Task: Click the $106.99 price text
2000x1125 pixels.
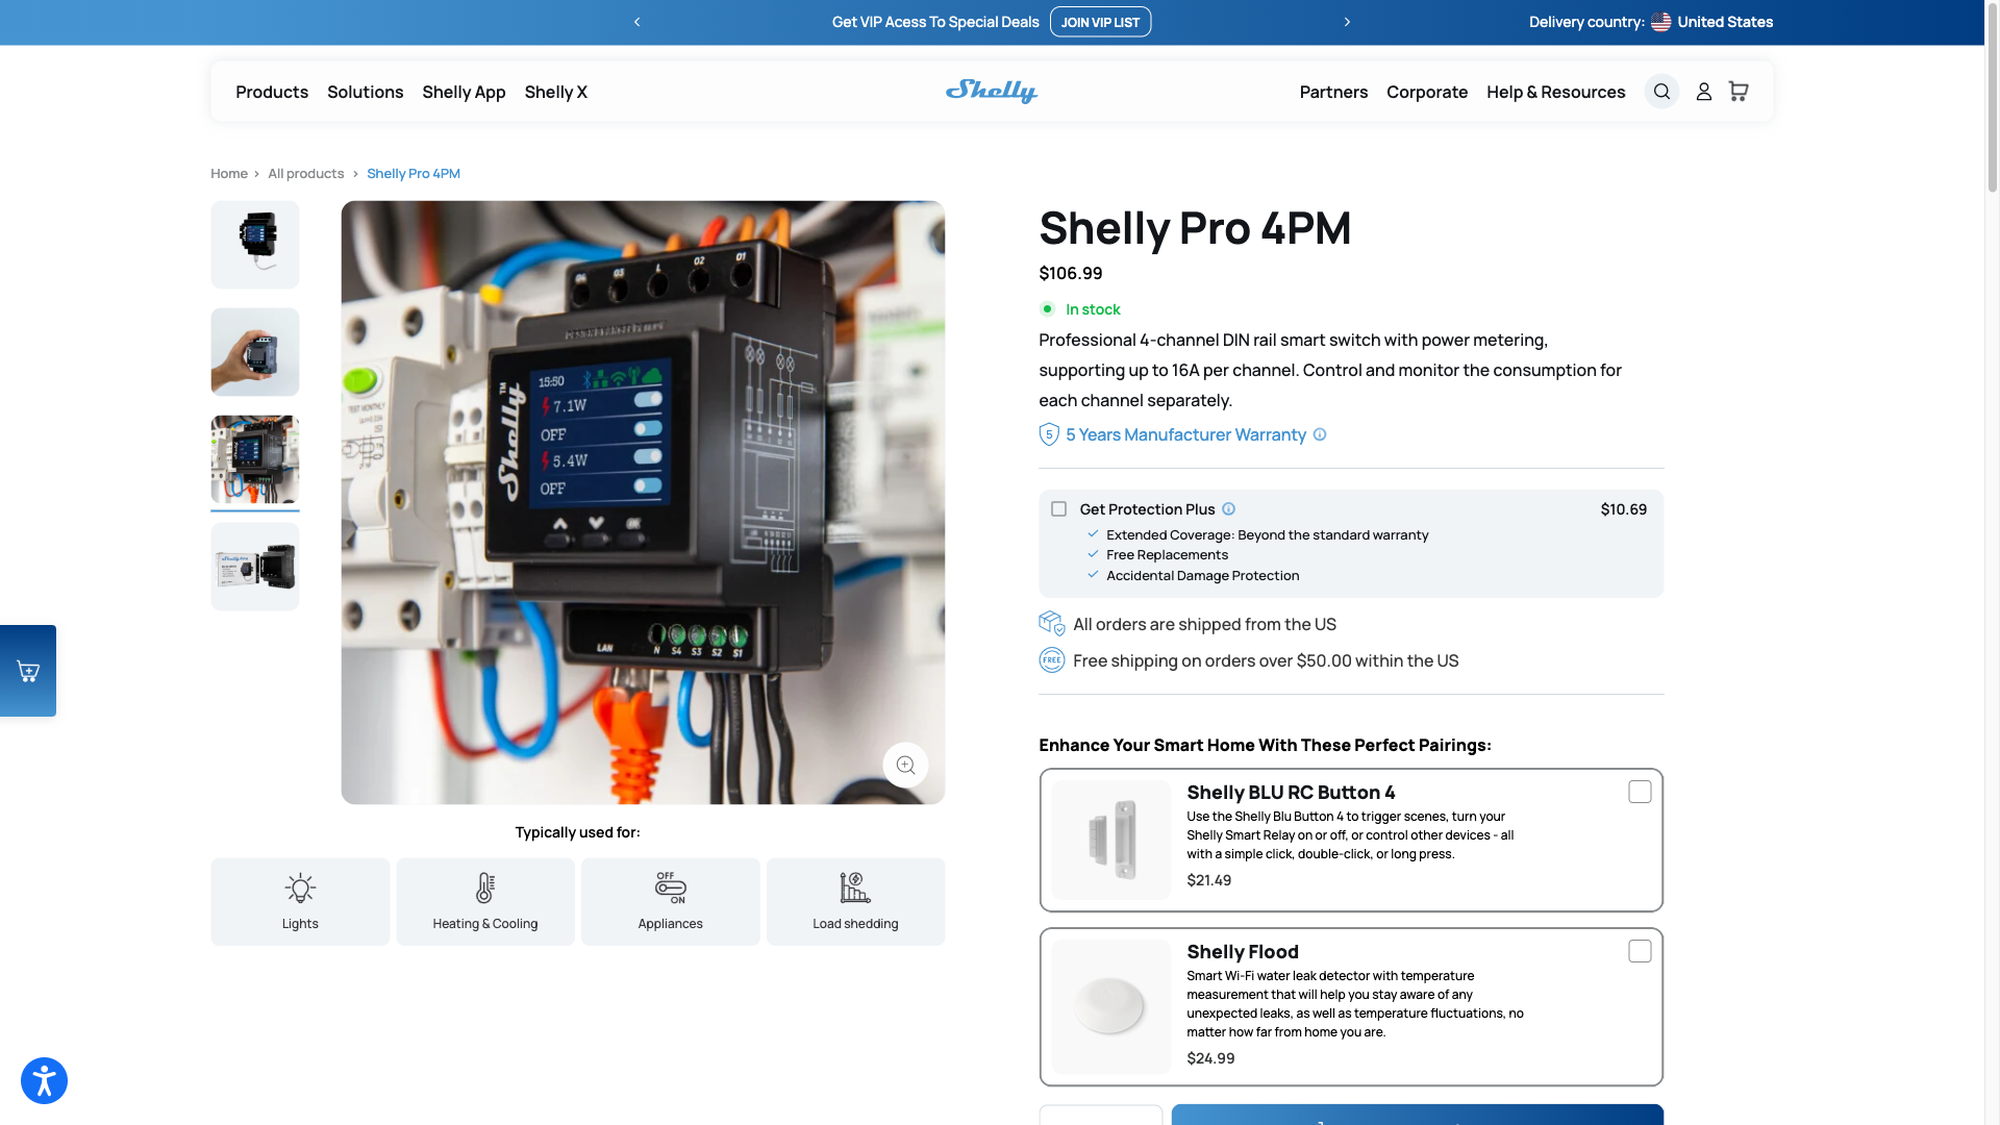Action: 1070,273
